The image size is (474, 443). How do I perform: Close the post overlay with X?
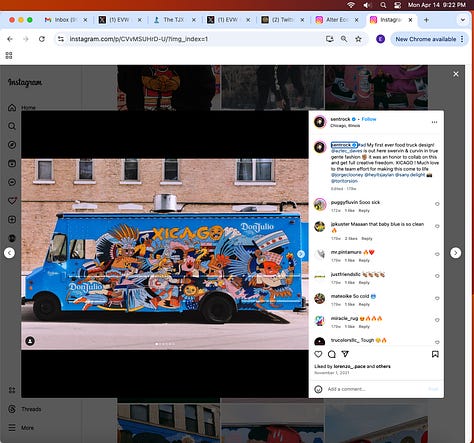click(x=456, y=74)
